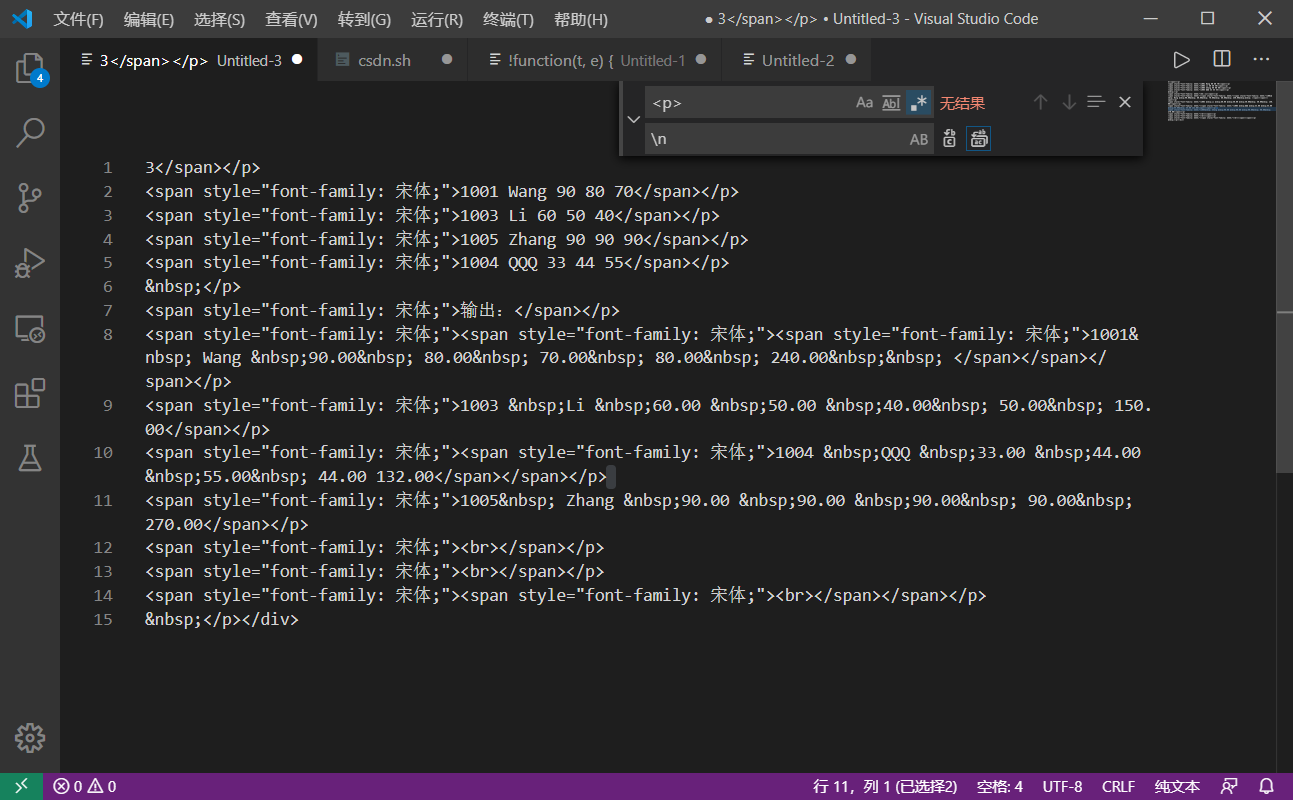Open the Explorer view in activity bar

30,68
